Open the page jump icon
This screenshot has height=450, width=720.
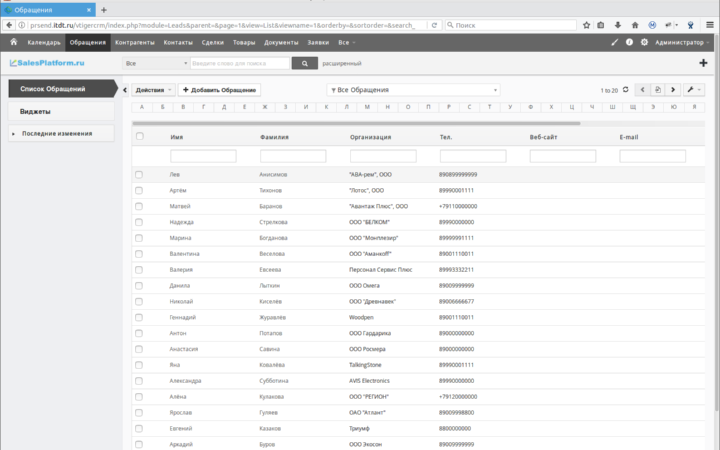(658, 90)
